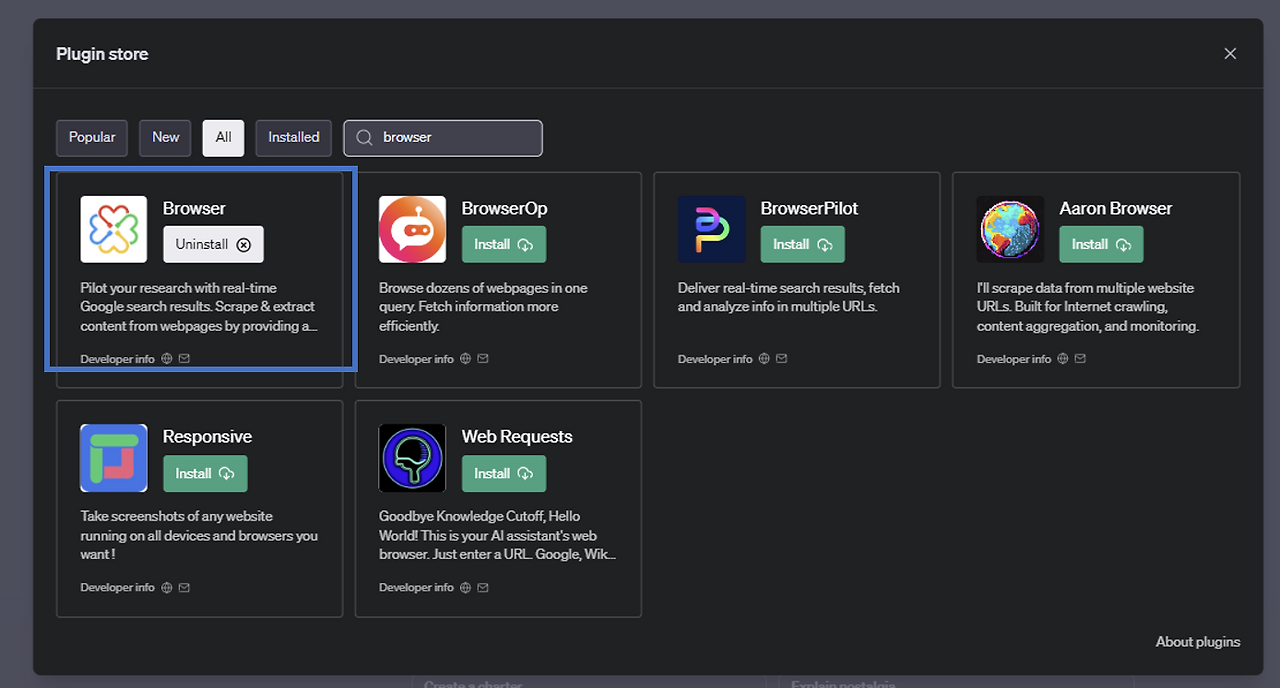The height and width of the screenshot is (688, 1280).
Task: Click the BrowserPilot logo icon
Action: coord(711,229)
